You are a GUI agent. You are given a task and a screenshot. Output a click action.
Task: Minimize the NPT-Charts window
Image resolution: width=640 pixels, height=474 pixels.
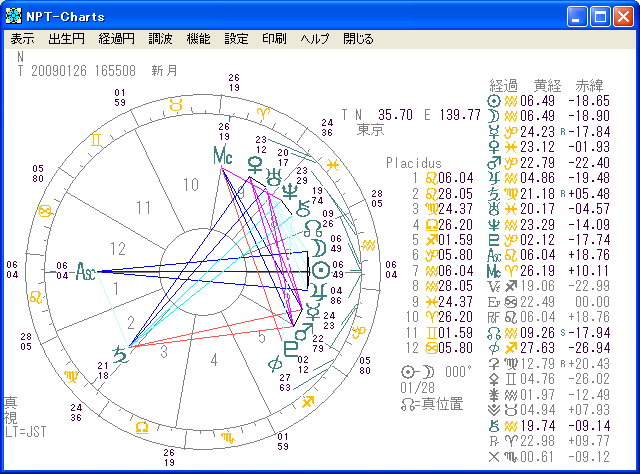coord(577,17)
